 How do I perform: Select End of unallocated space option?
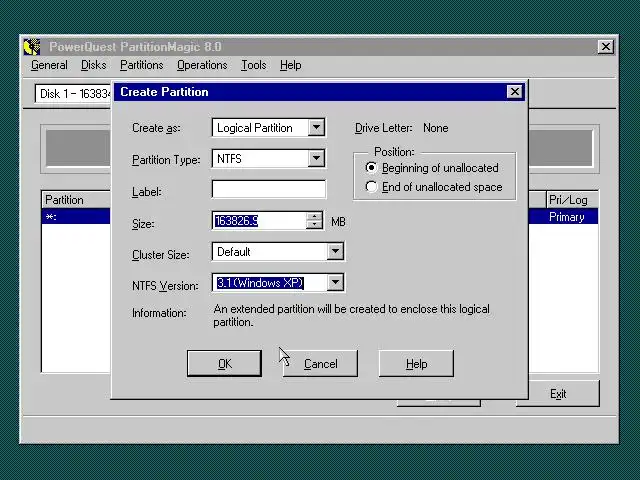tap(434, 187)
